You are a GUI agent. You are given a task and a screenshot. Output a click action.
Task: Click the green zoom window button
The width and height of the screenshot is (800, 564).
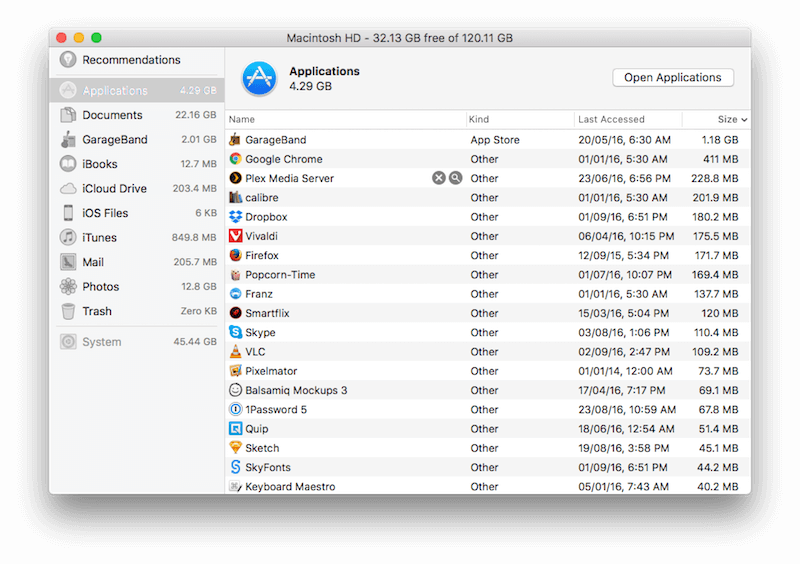pos(97,38)
